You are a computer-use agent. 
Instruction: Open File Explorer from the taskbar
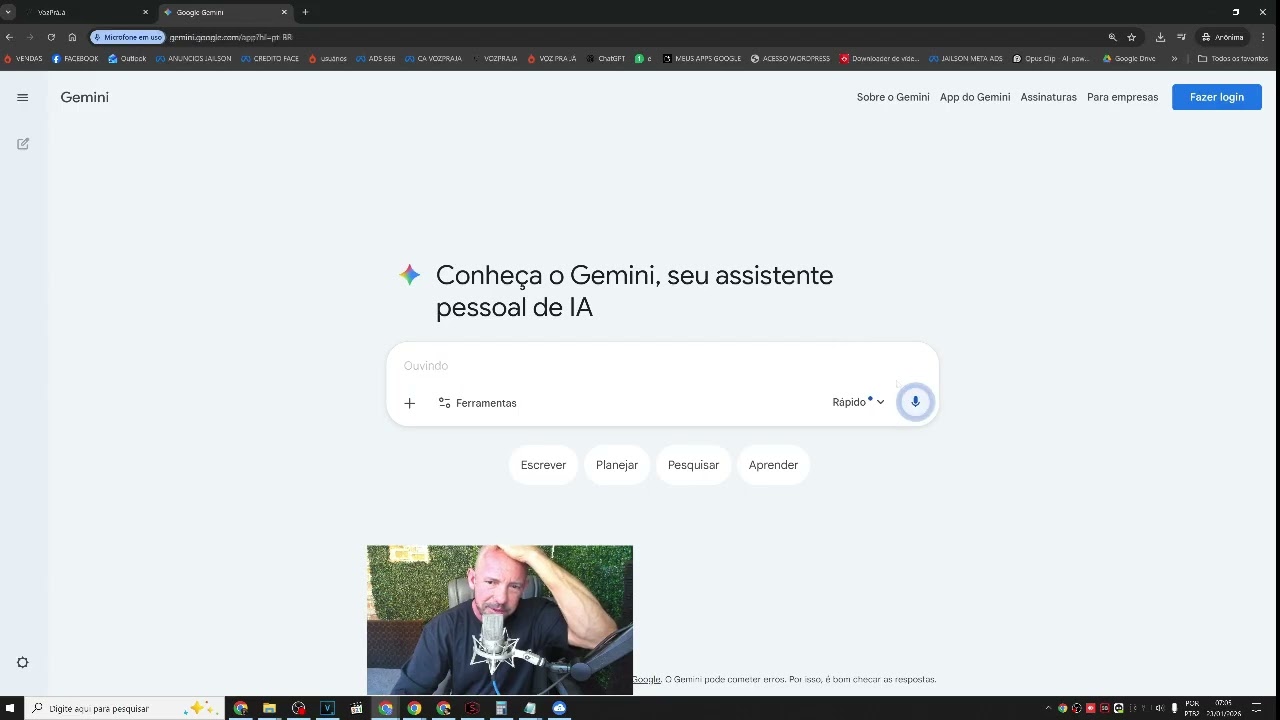(269, 708)
